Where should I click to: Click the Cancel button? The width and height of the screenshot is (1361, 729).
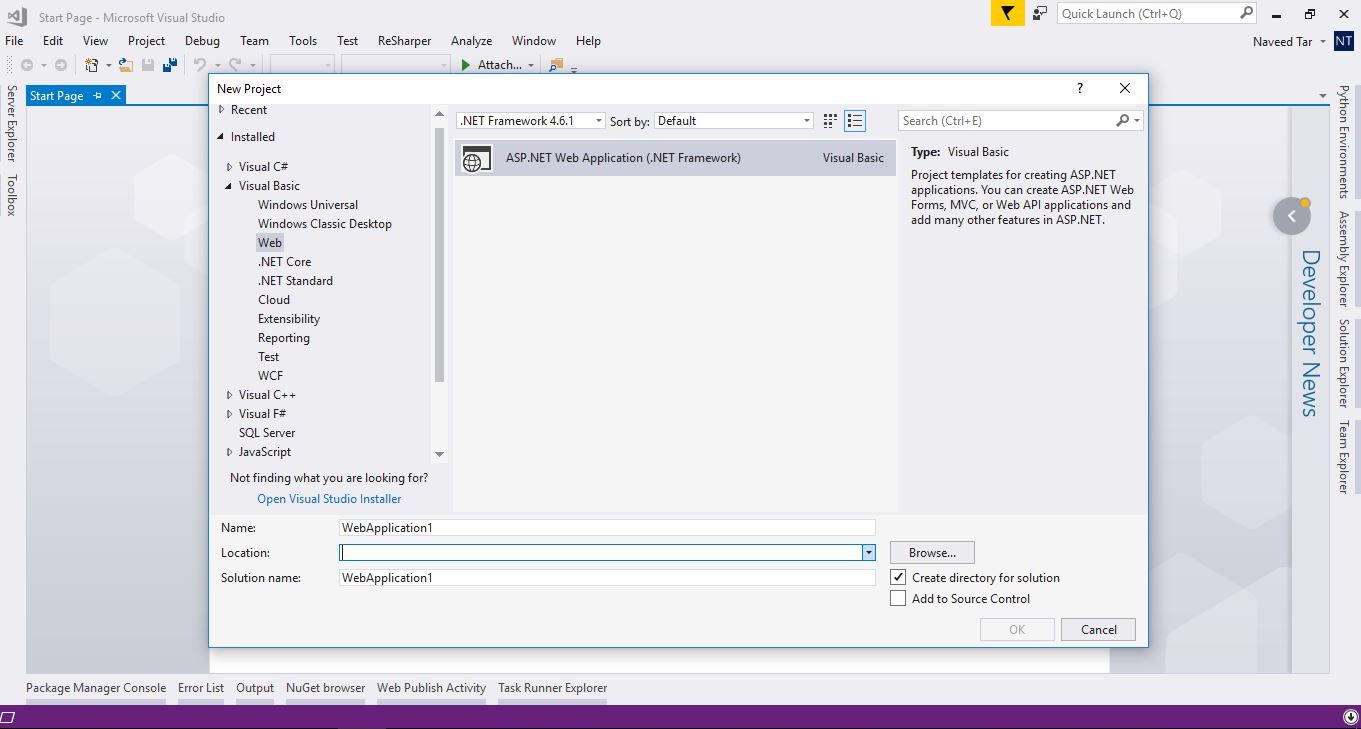pos(1098,629)
